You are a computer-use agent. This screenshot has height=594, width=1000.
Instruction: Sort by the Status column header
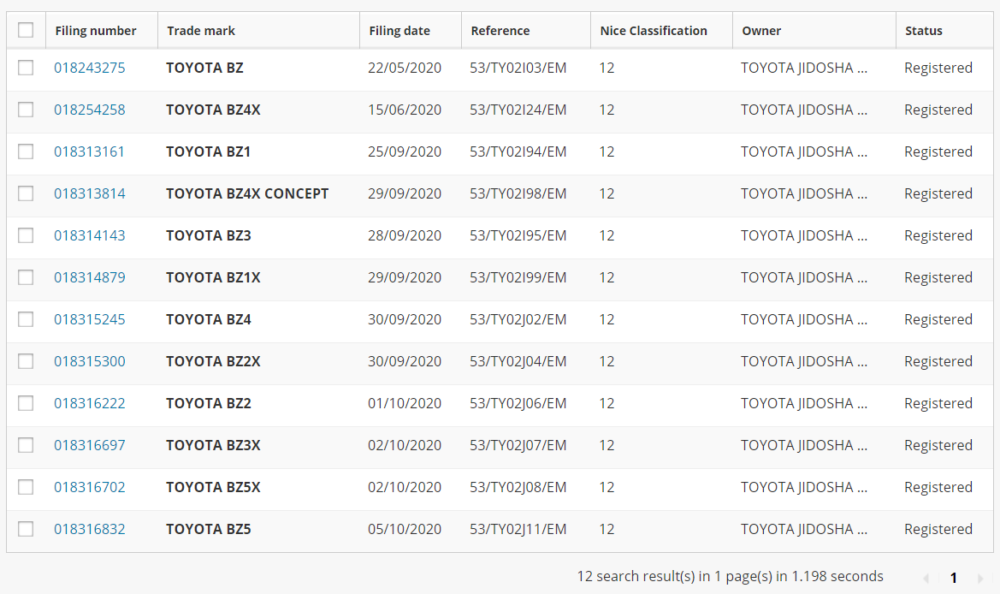pos(923,31)
